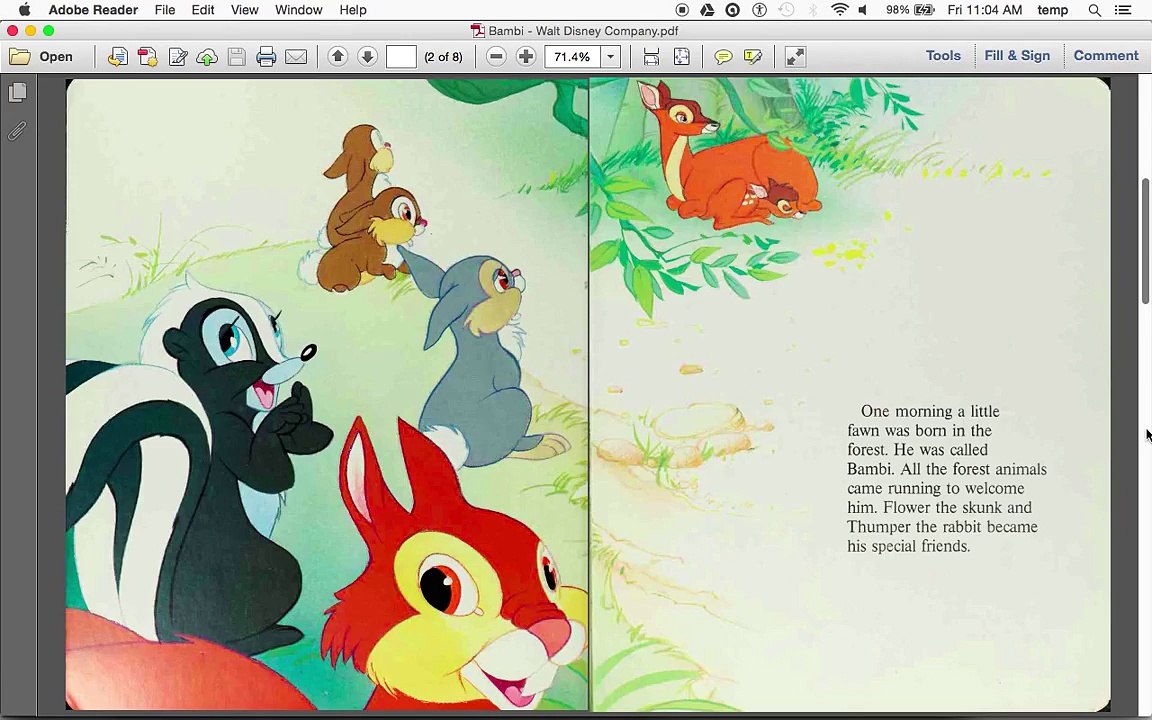Show attachments paperclip panel in sidebar
The image size is (1152, 720).
pyautogui.click(x=18, y=131)
